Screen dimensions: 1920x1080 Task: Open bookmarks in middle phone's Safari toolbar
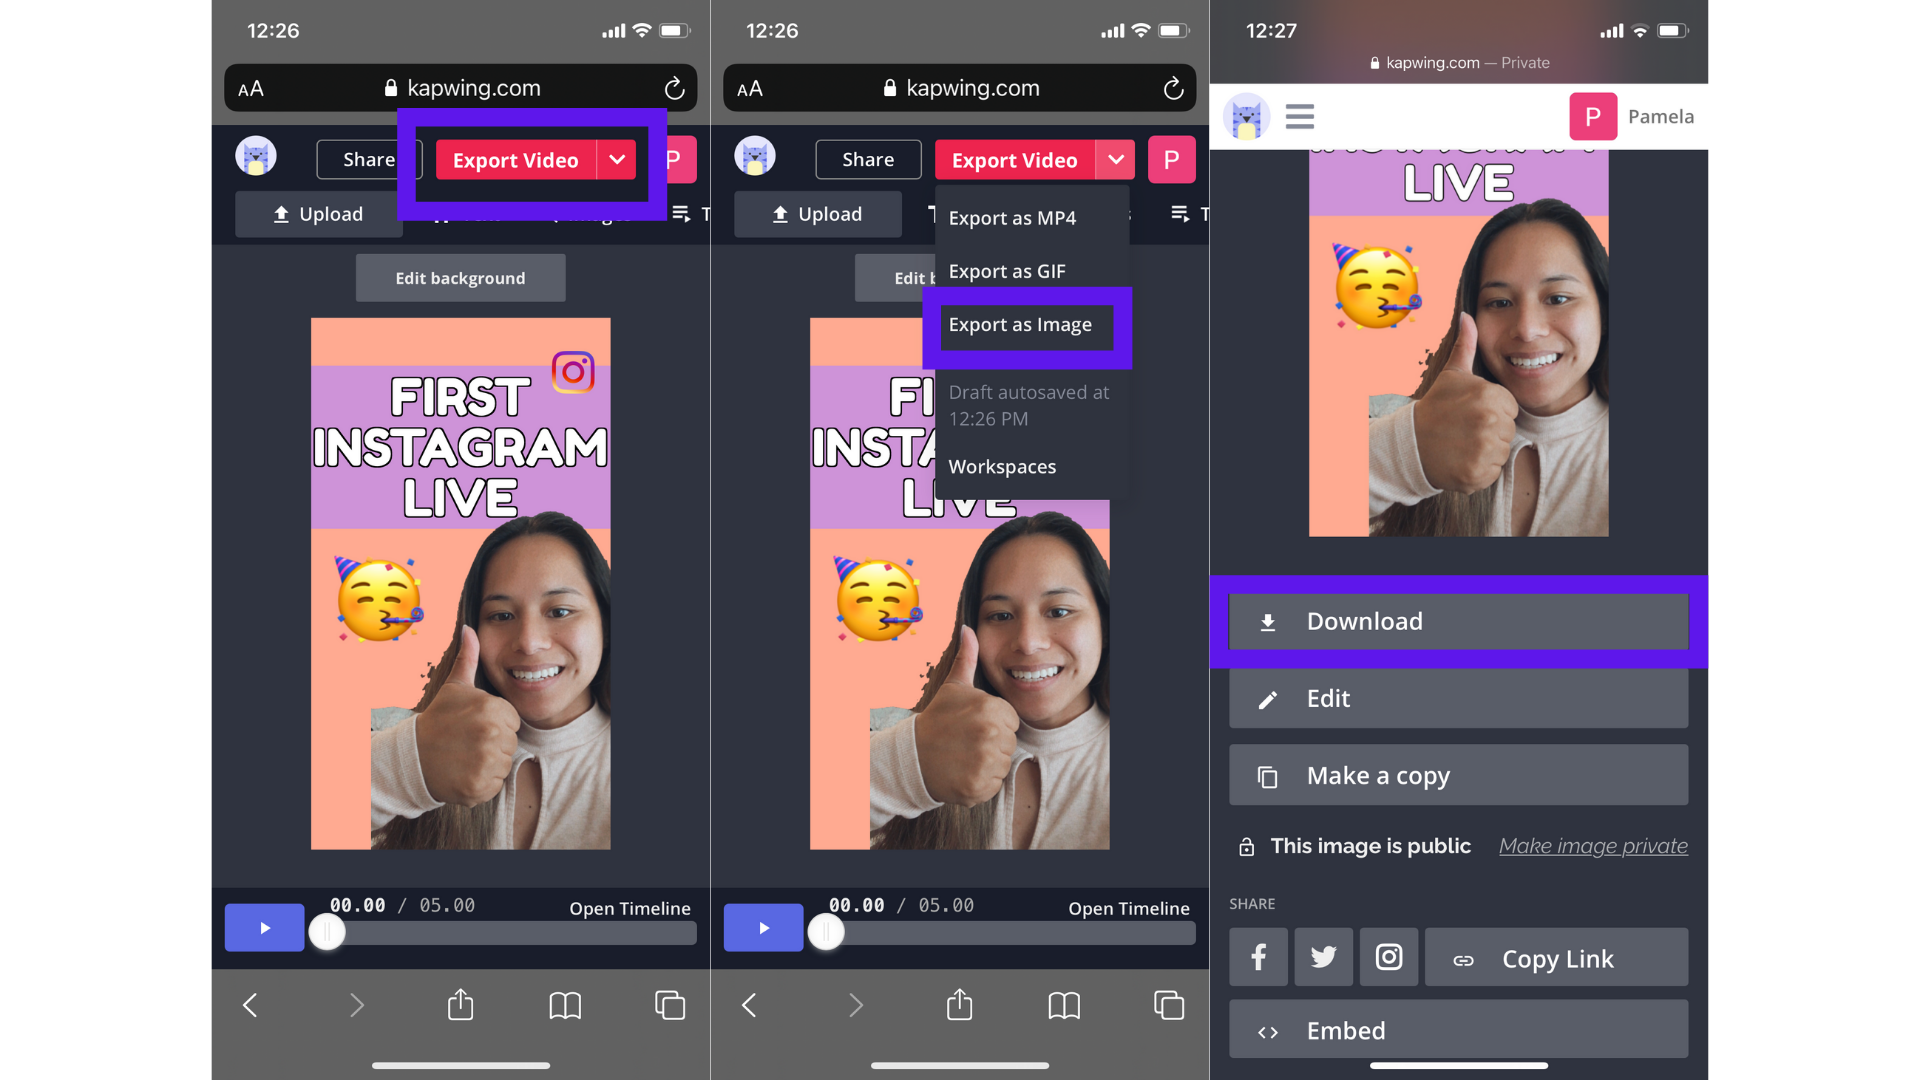[x=1064, y=1005]
